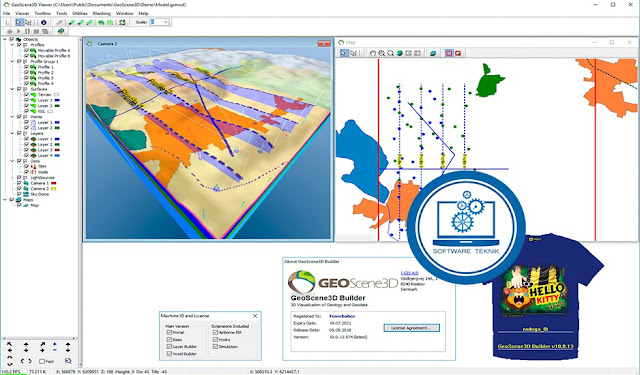Click the play animation button
This screenshot has width=640, height=375.
tap(18, 31)
